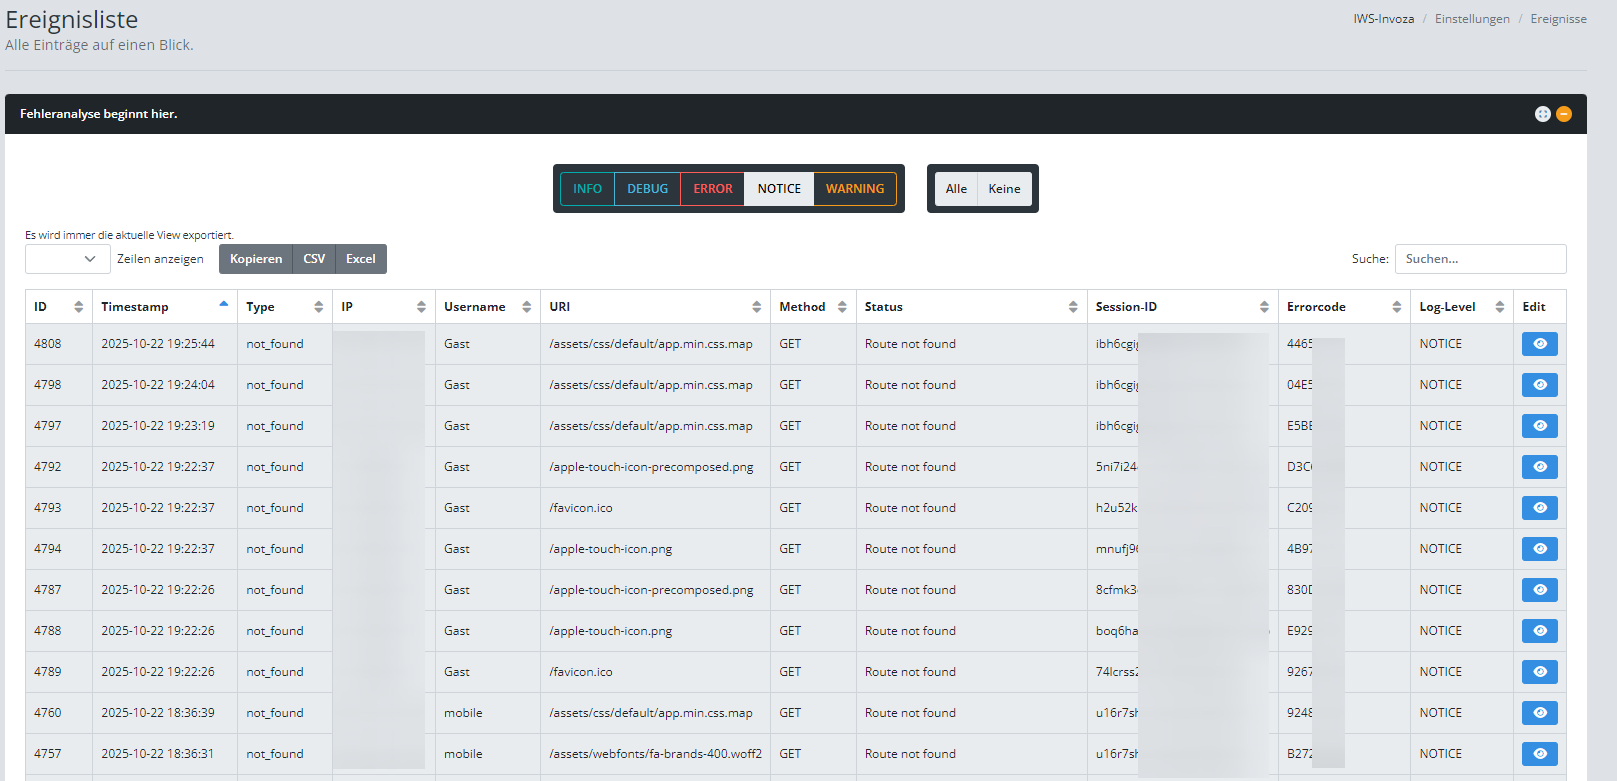Collapse the Fehleranalyse panel with orange minus
Image resolution: width=1617 pixels, height=781 pixels.
click(x=1564, y=114)
